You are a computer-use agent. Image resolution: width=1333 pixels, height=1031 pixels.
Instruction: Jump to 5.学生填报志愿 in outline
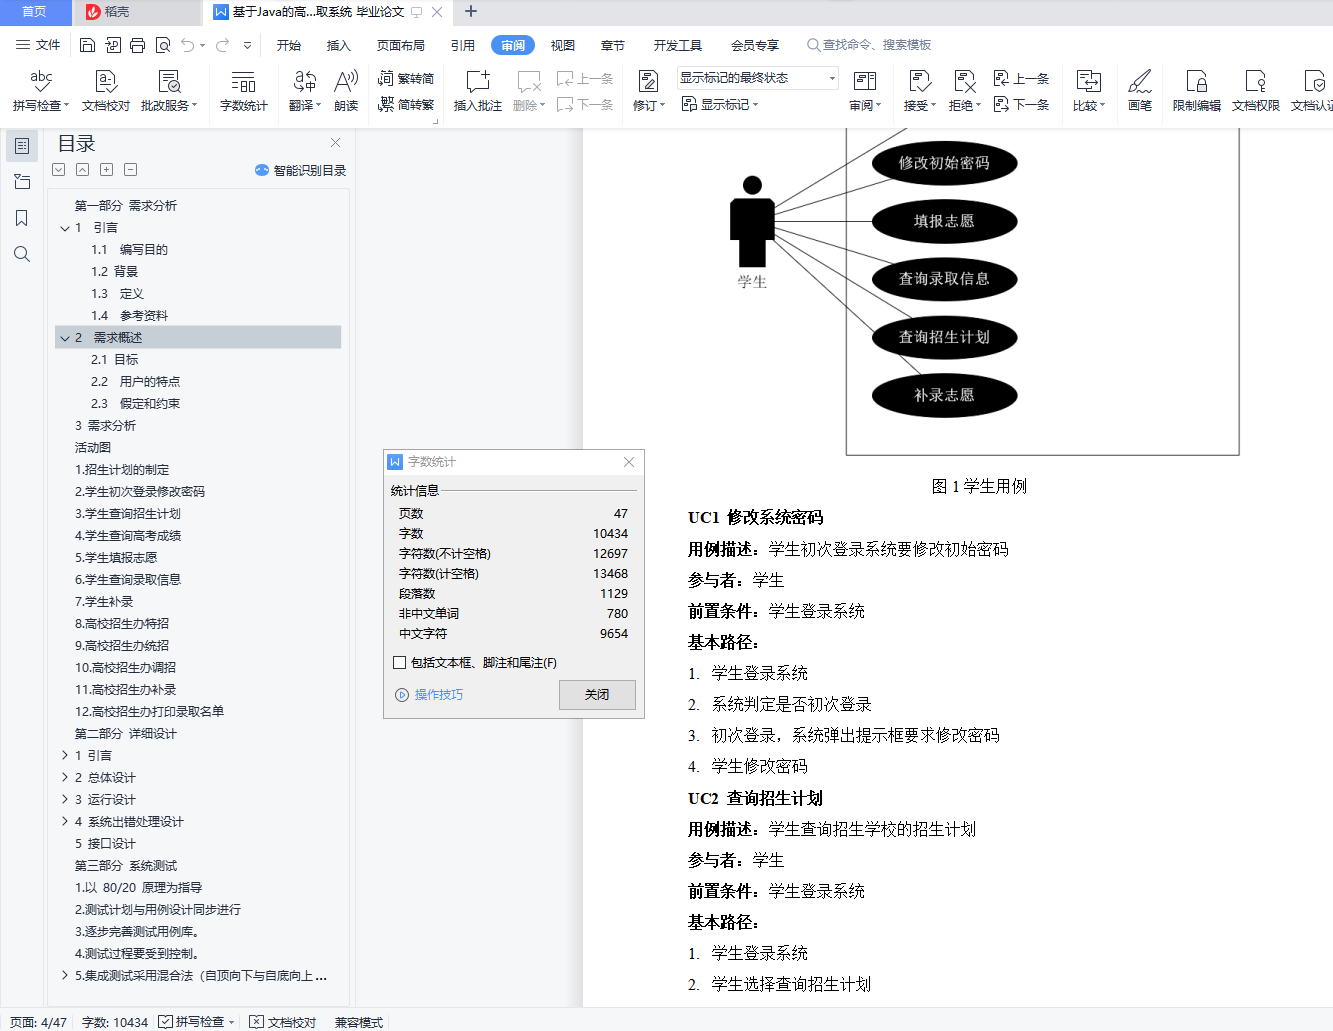pyautogui.click(x=116, y=558)
